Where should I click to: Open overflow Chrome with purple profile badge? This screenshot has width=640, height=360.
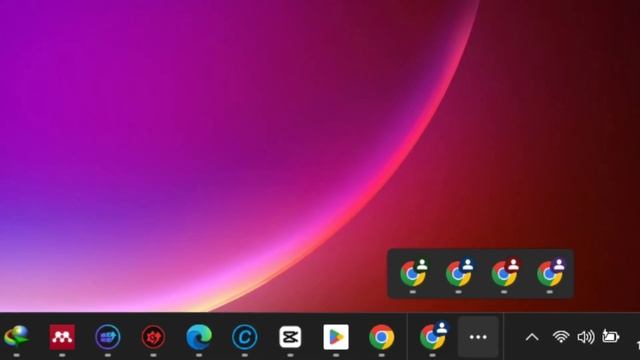pyautogui.click(x=551, y=272)
